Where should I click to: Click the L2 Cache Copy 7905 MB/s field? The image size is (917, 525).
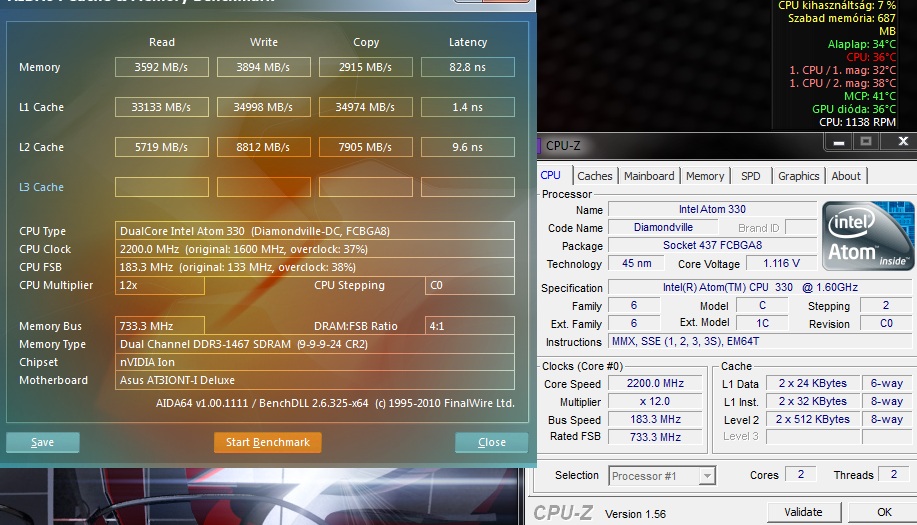click(366, 147)
